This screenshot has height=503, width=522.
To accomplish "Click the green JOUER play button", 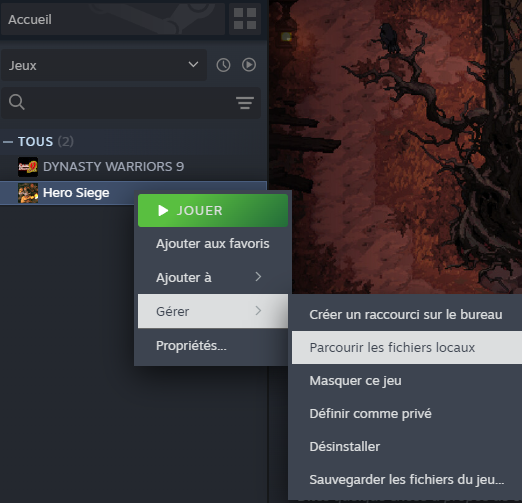I will click(x=213, y=211).
